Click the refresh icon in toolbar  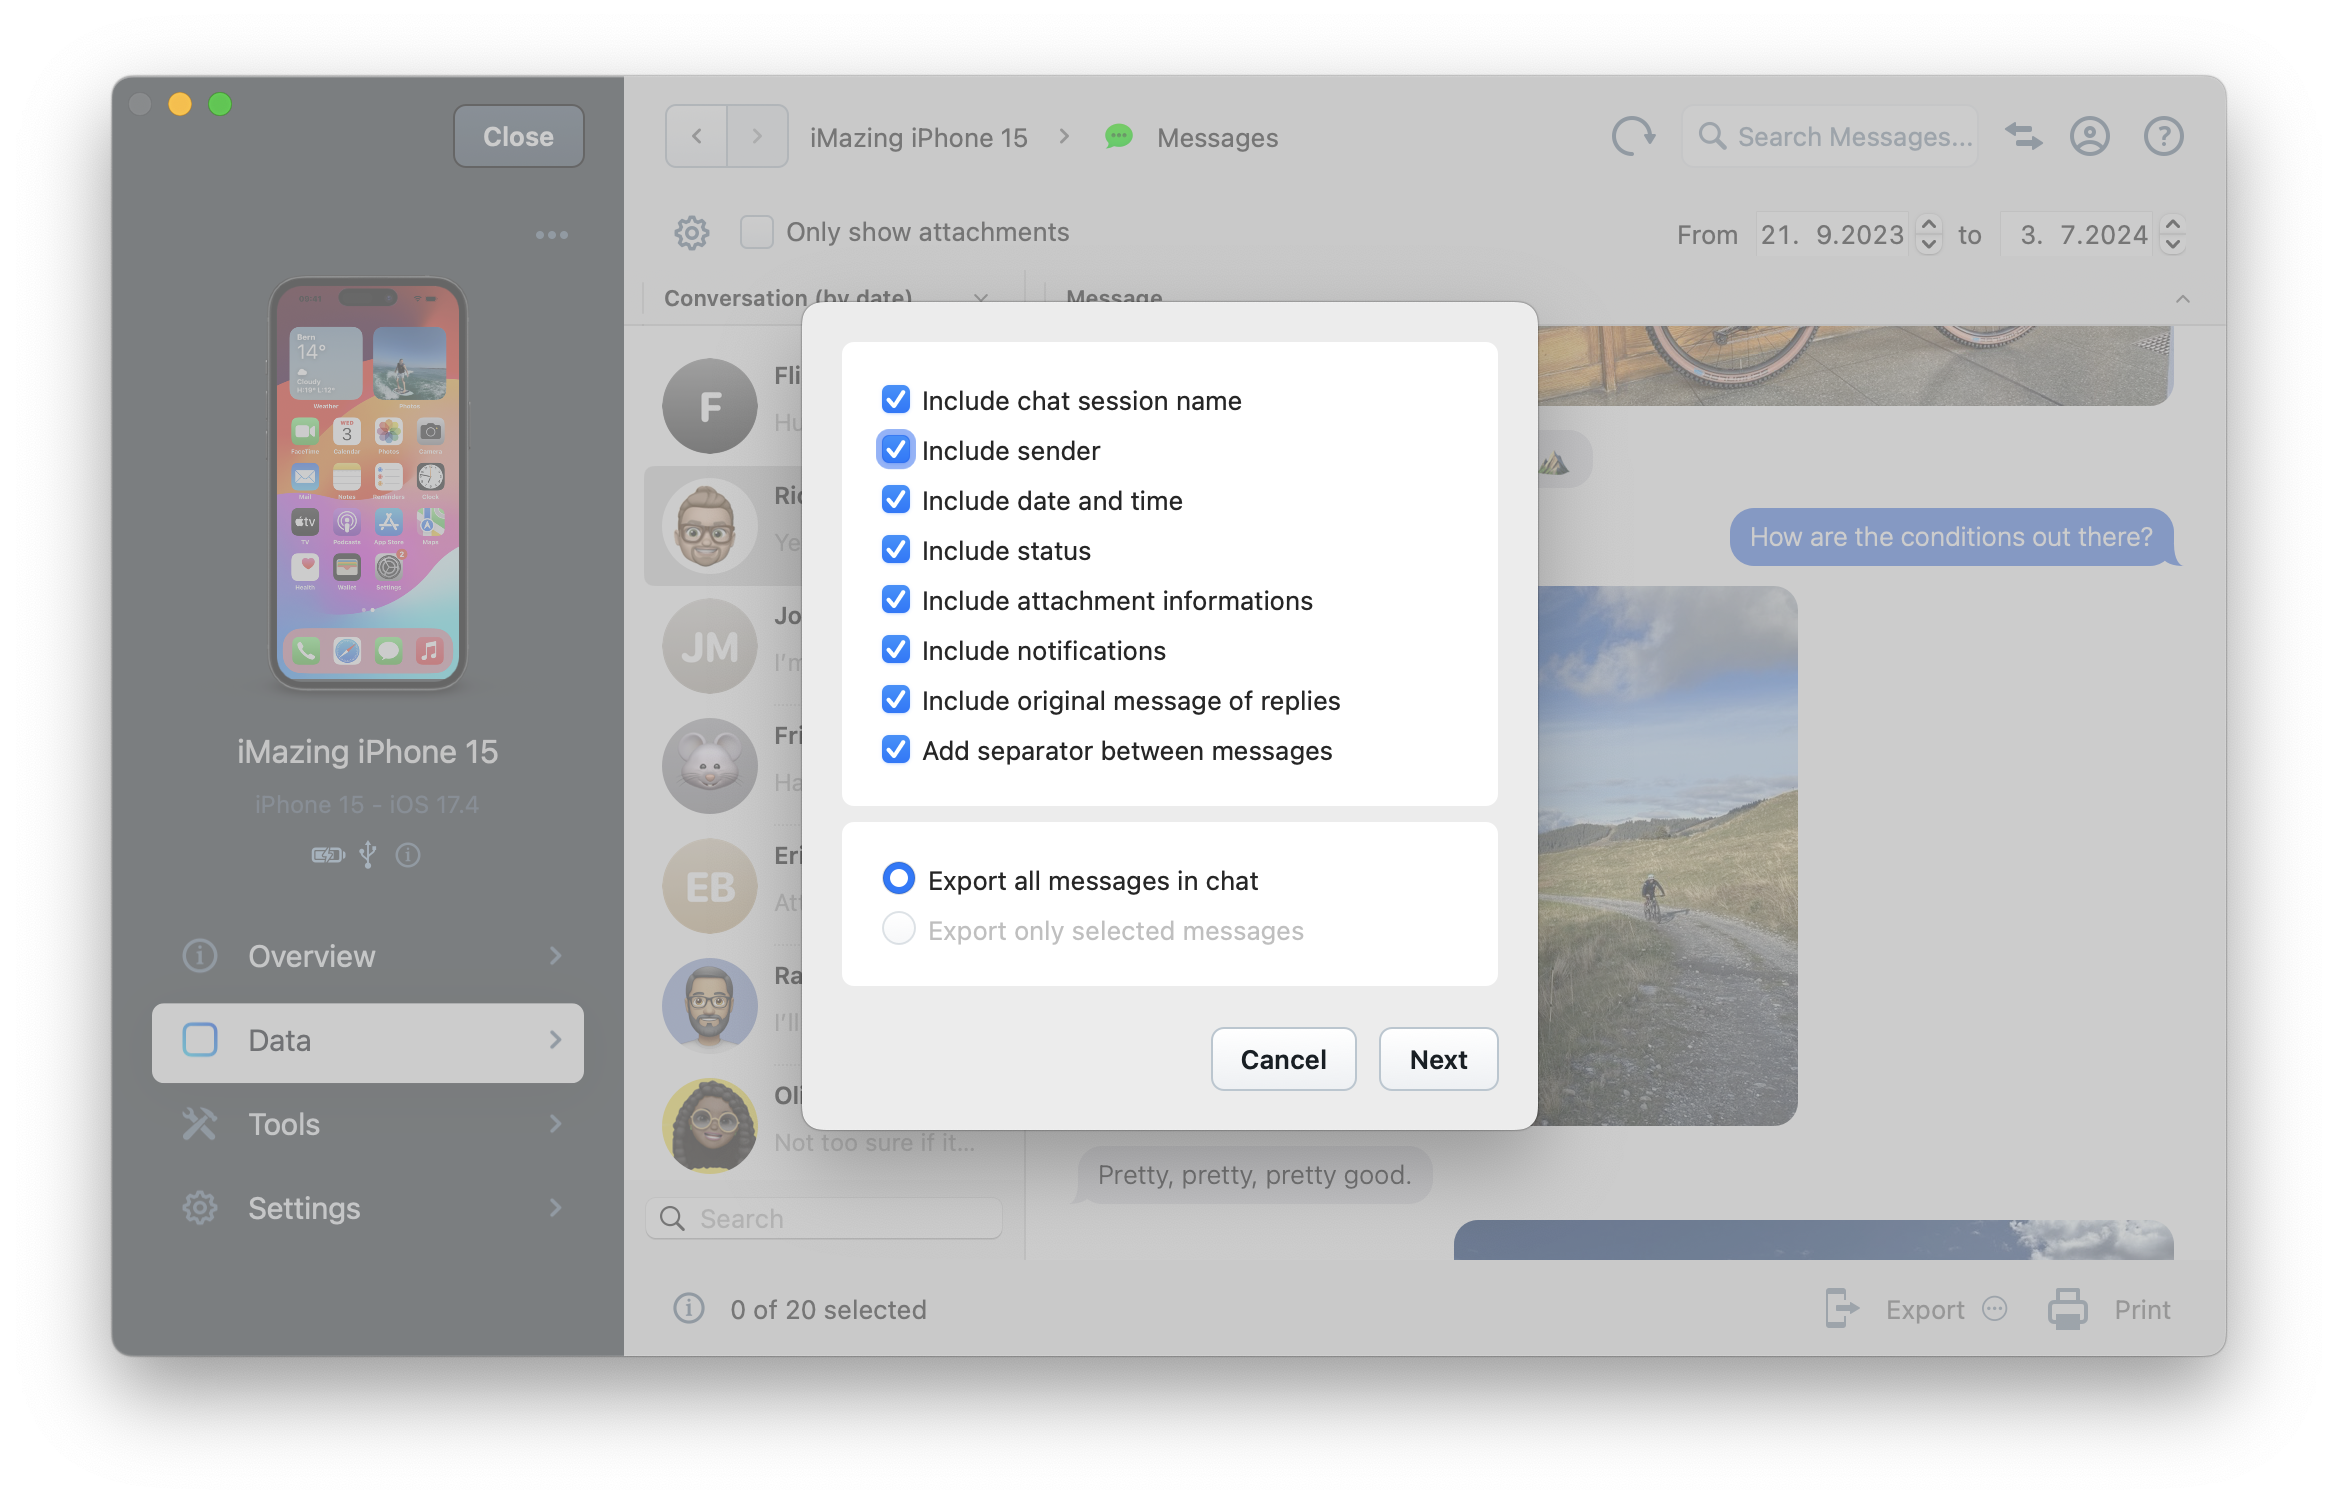pos(1633,136)
